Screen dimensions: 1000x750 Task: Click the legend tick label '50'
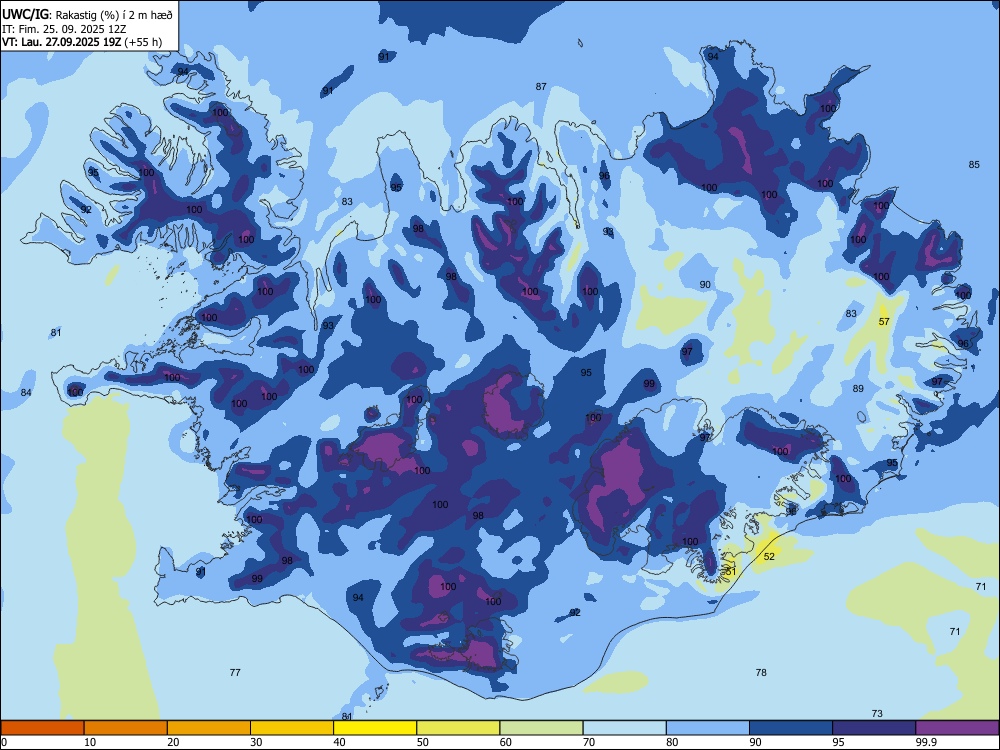tap(422, 742)
